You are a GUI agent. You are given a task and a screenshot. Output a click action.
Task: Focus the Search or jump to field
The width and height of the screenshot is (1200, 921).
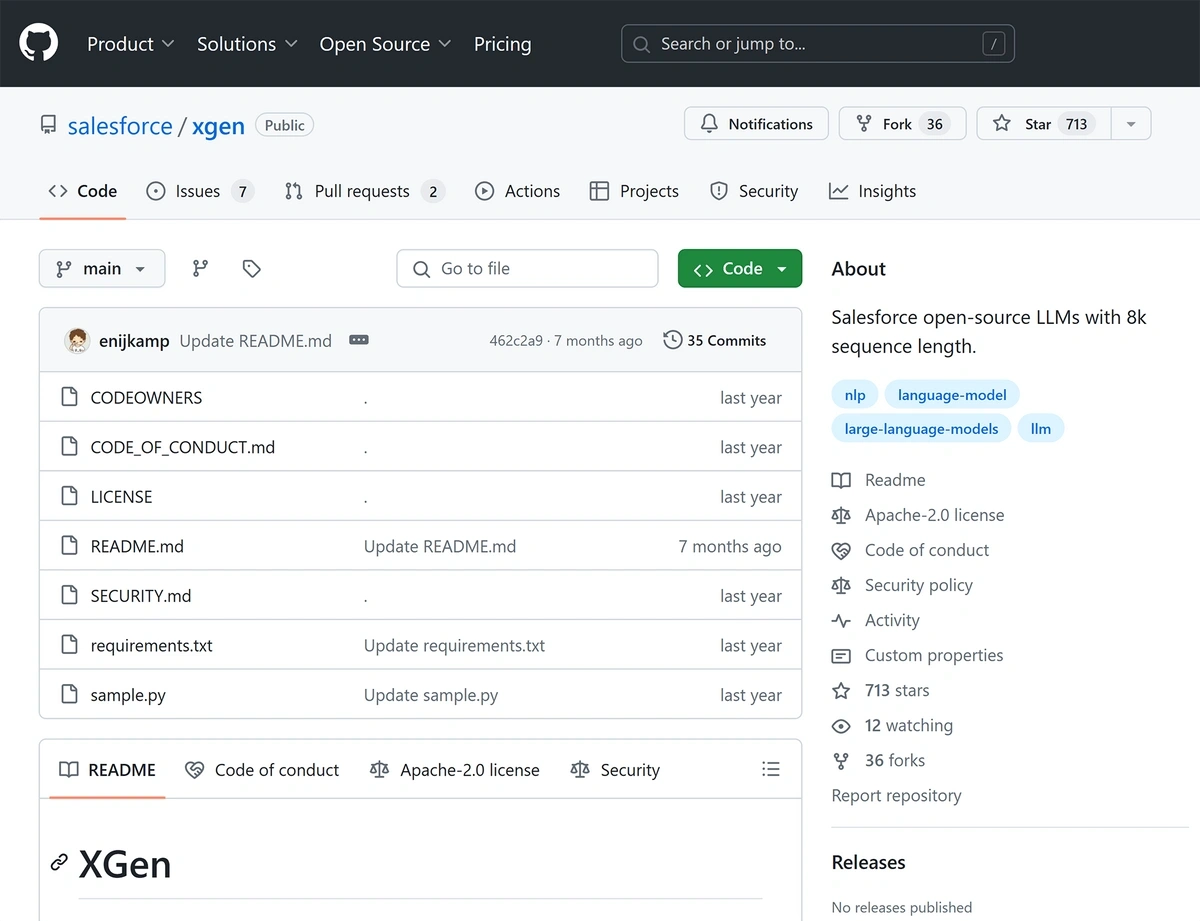coord(818,44)
